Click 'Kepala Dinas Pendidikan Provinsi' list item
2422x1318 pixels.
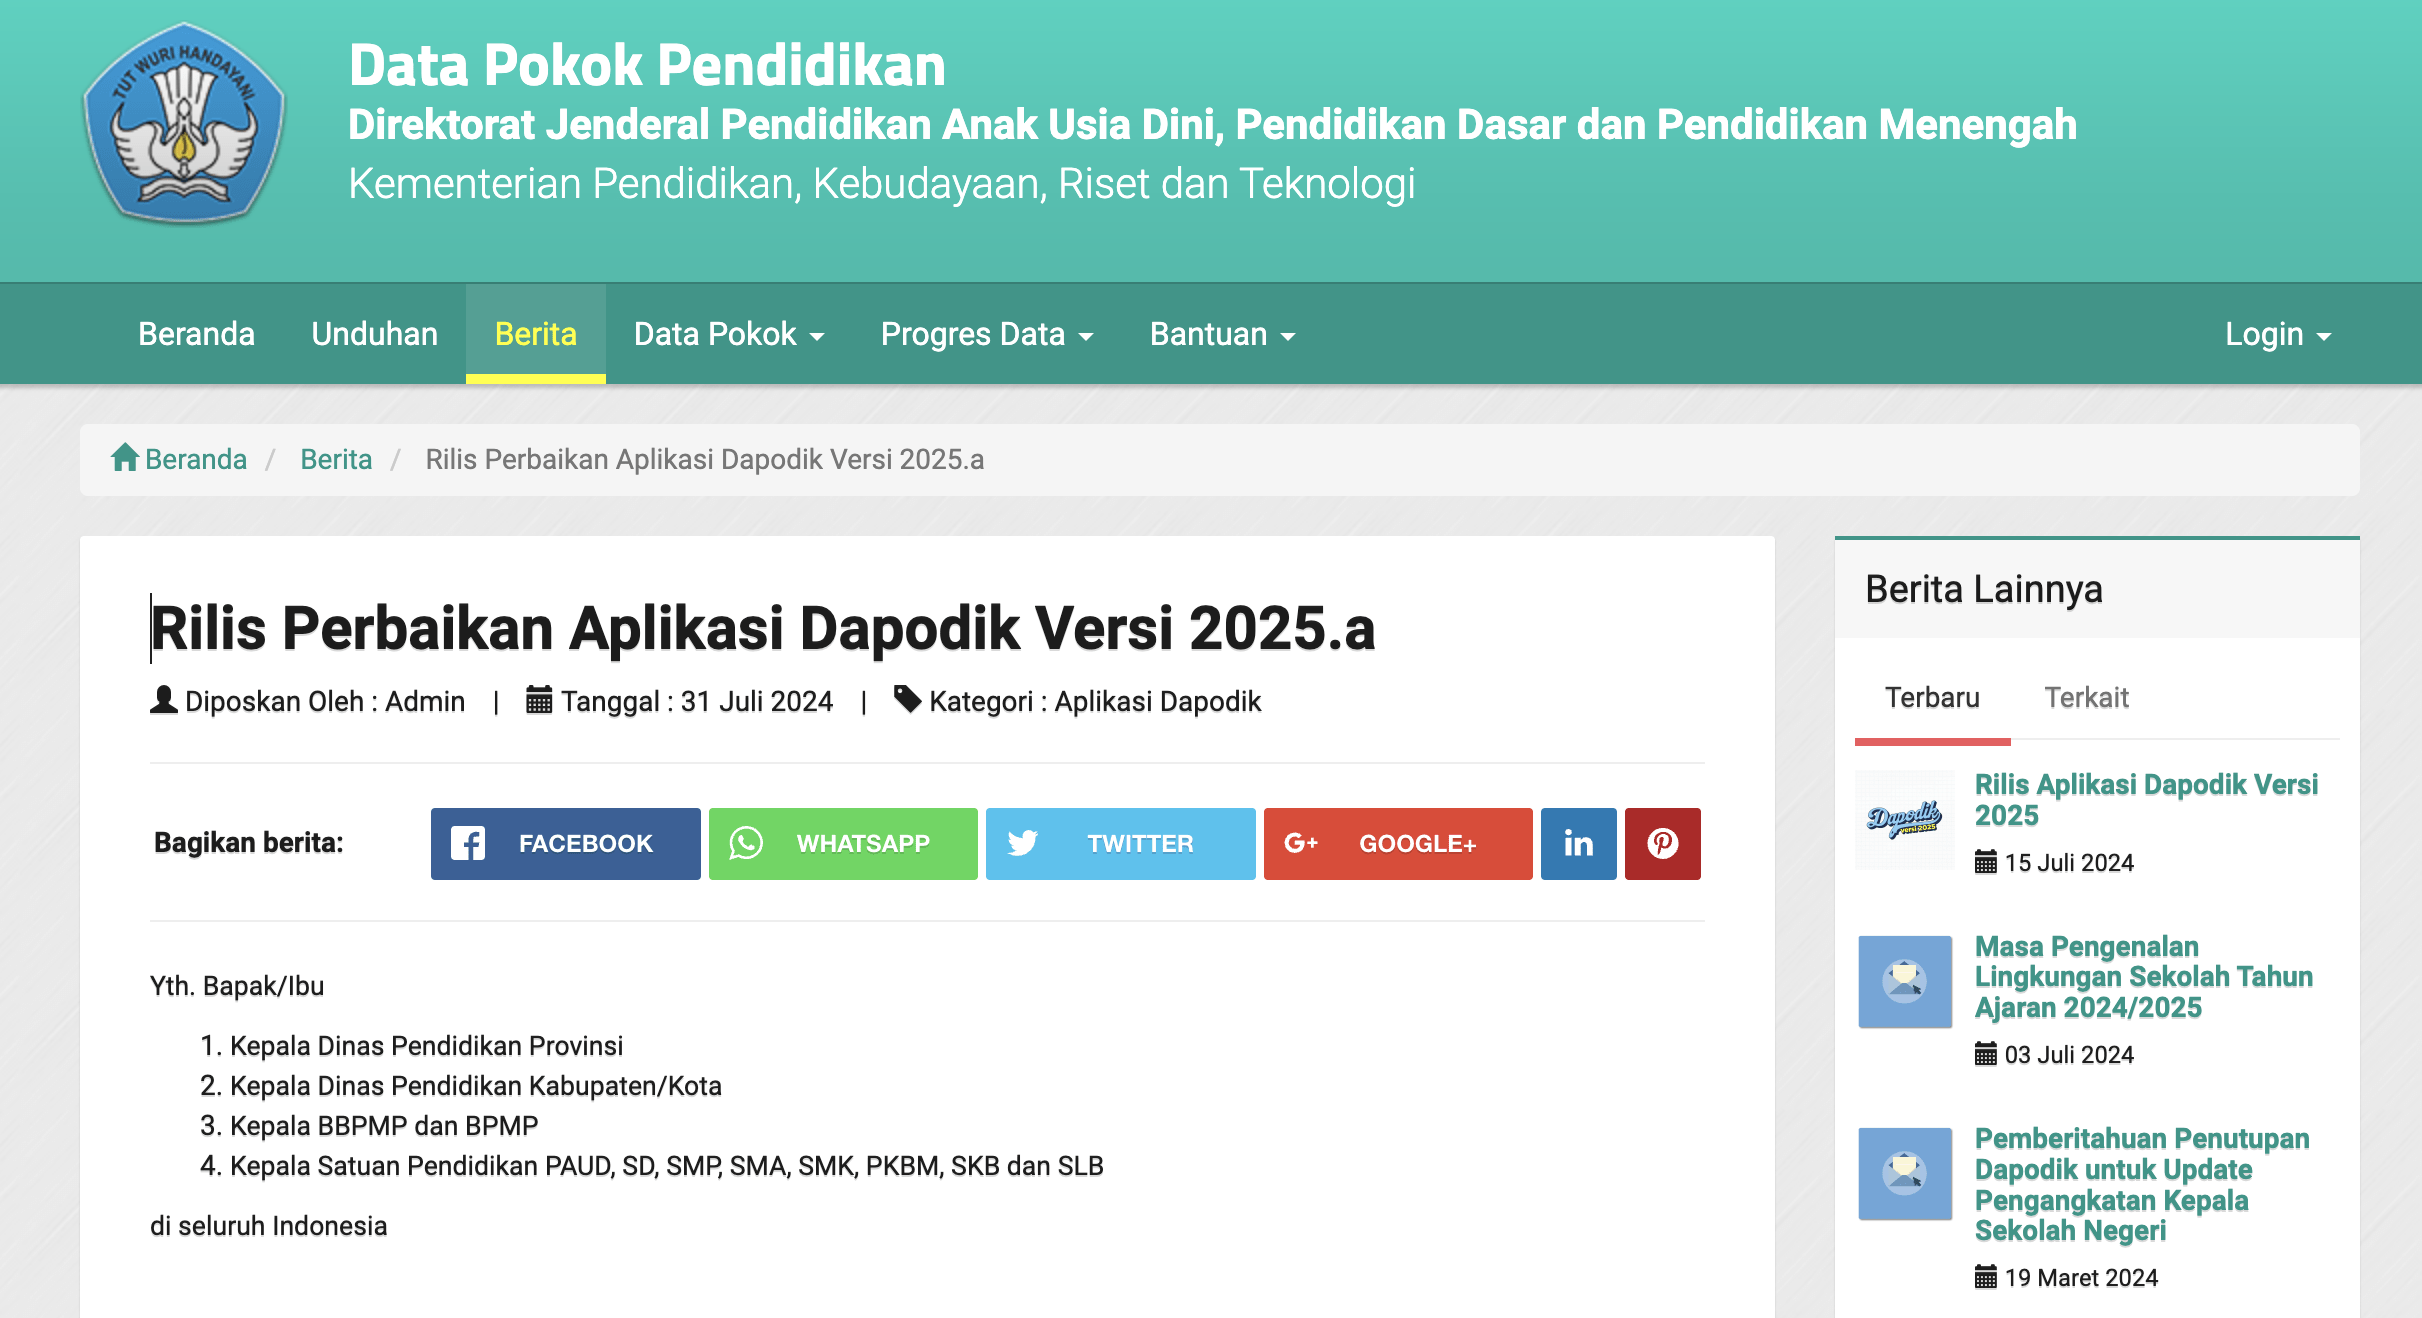tap(426, 1046)
